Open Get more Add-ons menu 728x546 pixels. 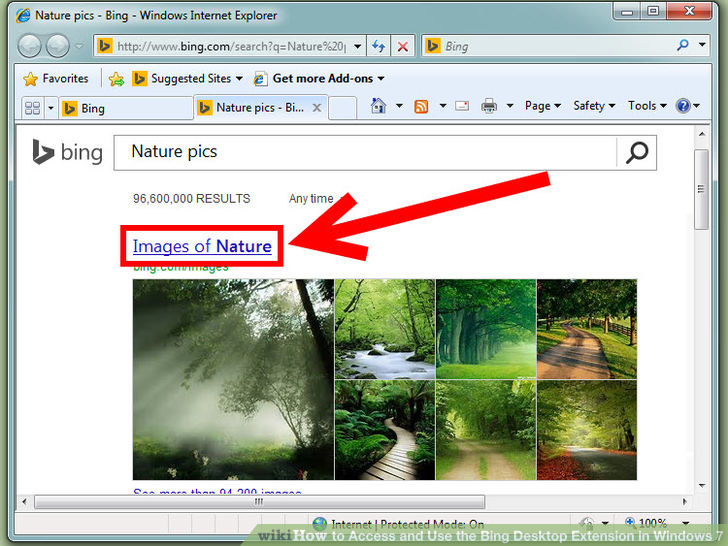[x=319, y=78]
